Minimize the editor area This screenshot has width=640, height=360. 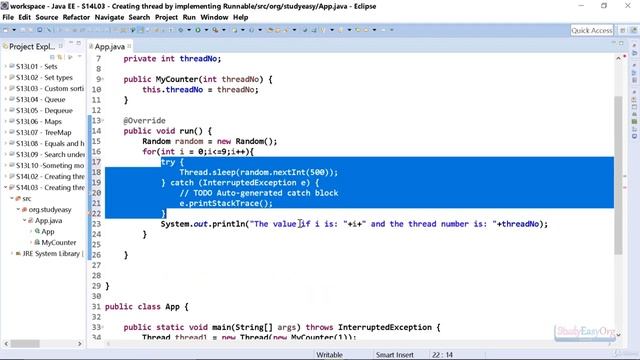613,43
